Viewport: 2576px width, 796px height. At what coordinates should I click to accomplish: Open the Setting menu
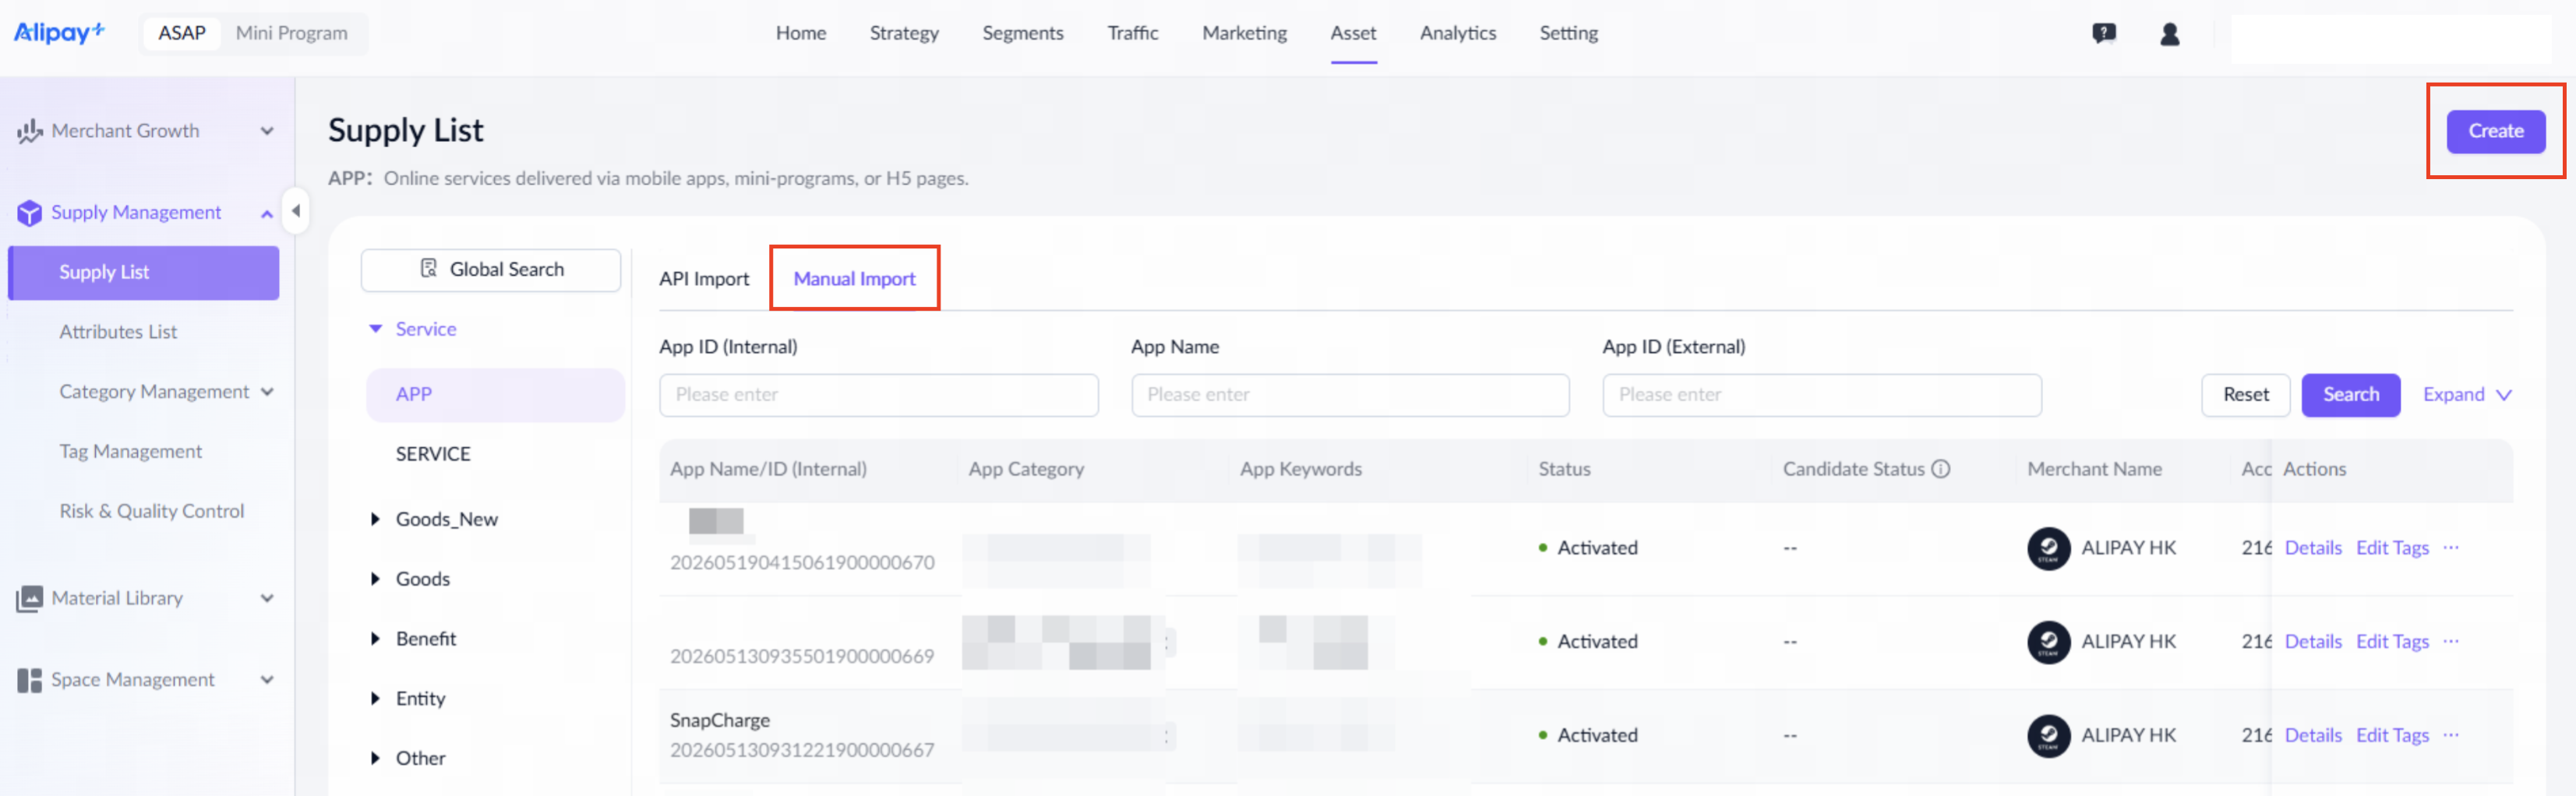pos(1568,33)
